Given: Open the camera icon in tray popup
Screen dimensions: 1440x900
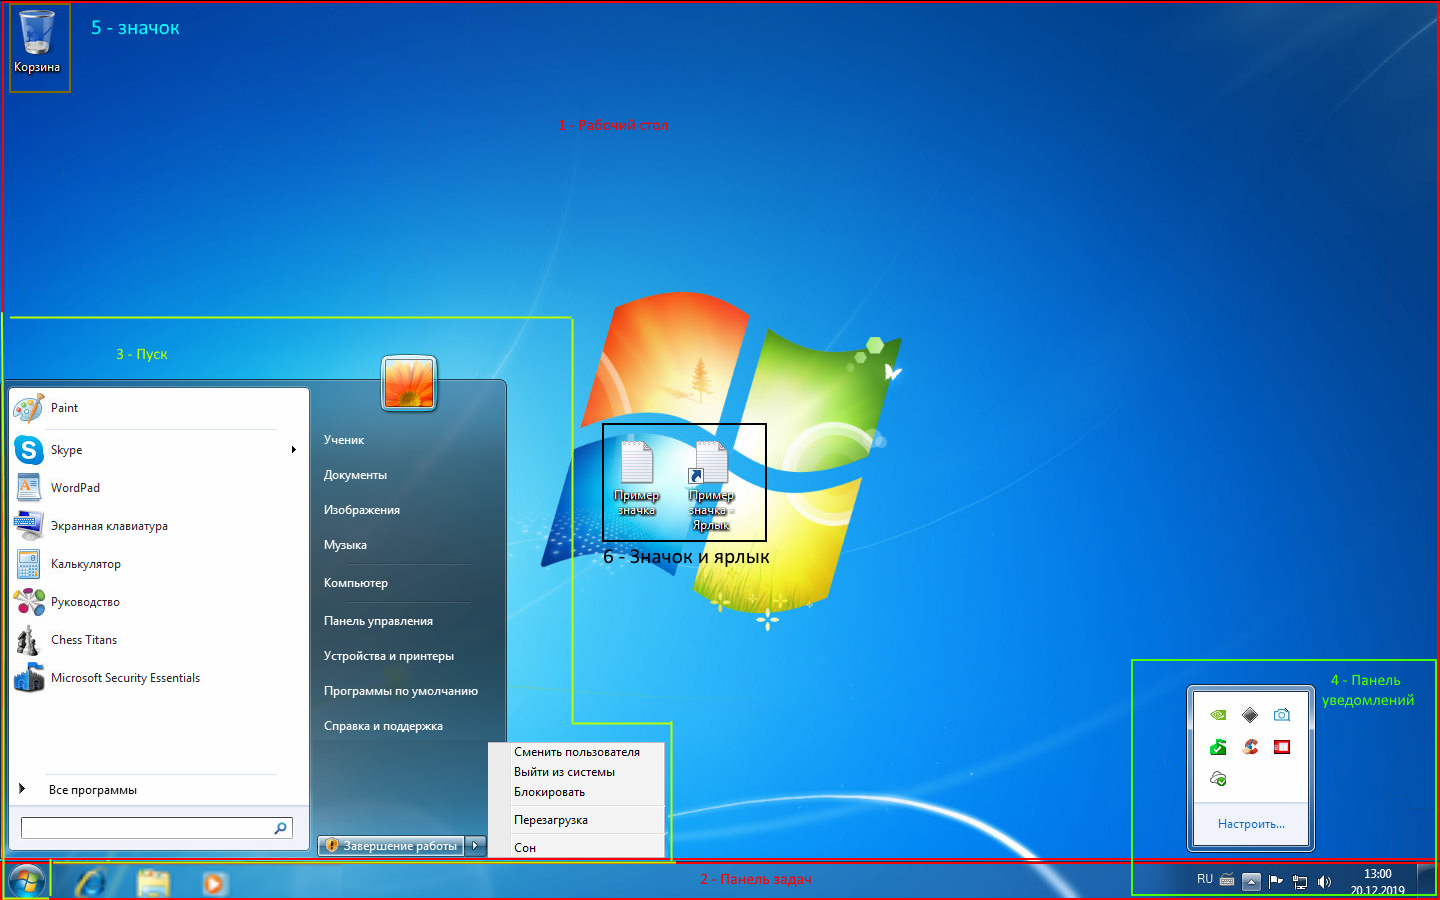Looking at the screenshot, I should pos(1282,715).
